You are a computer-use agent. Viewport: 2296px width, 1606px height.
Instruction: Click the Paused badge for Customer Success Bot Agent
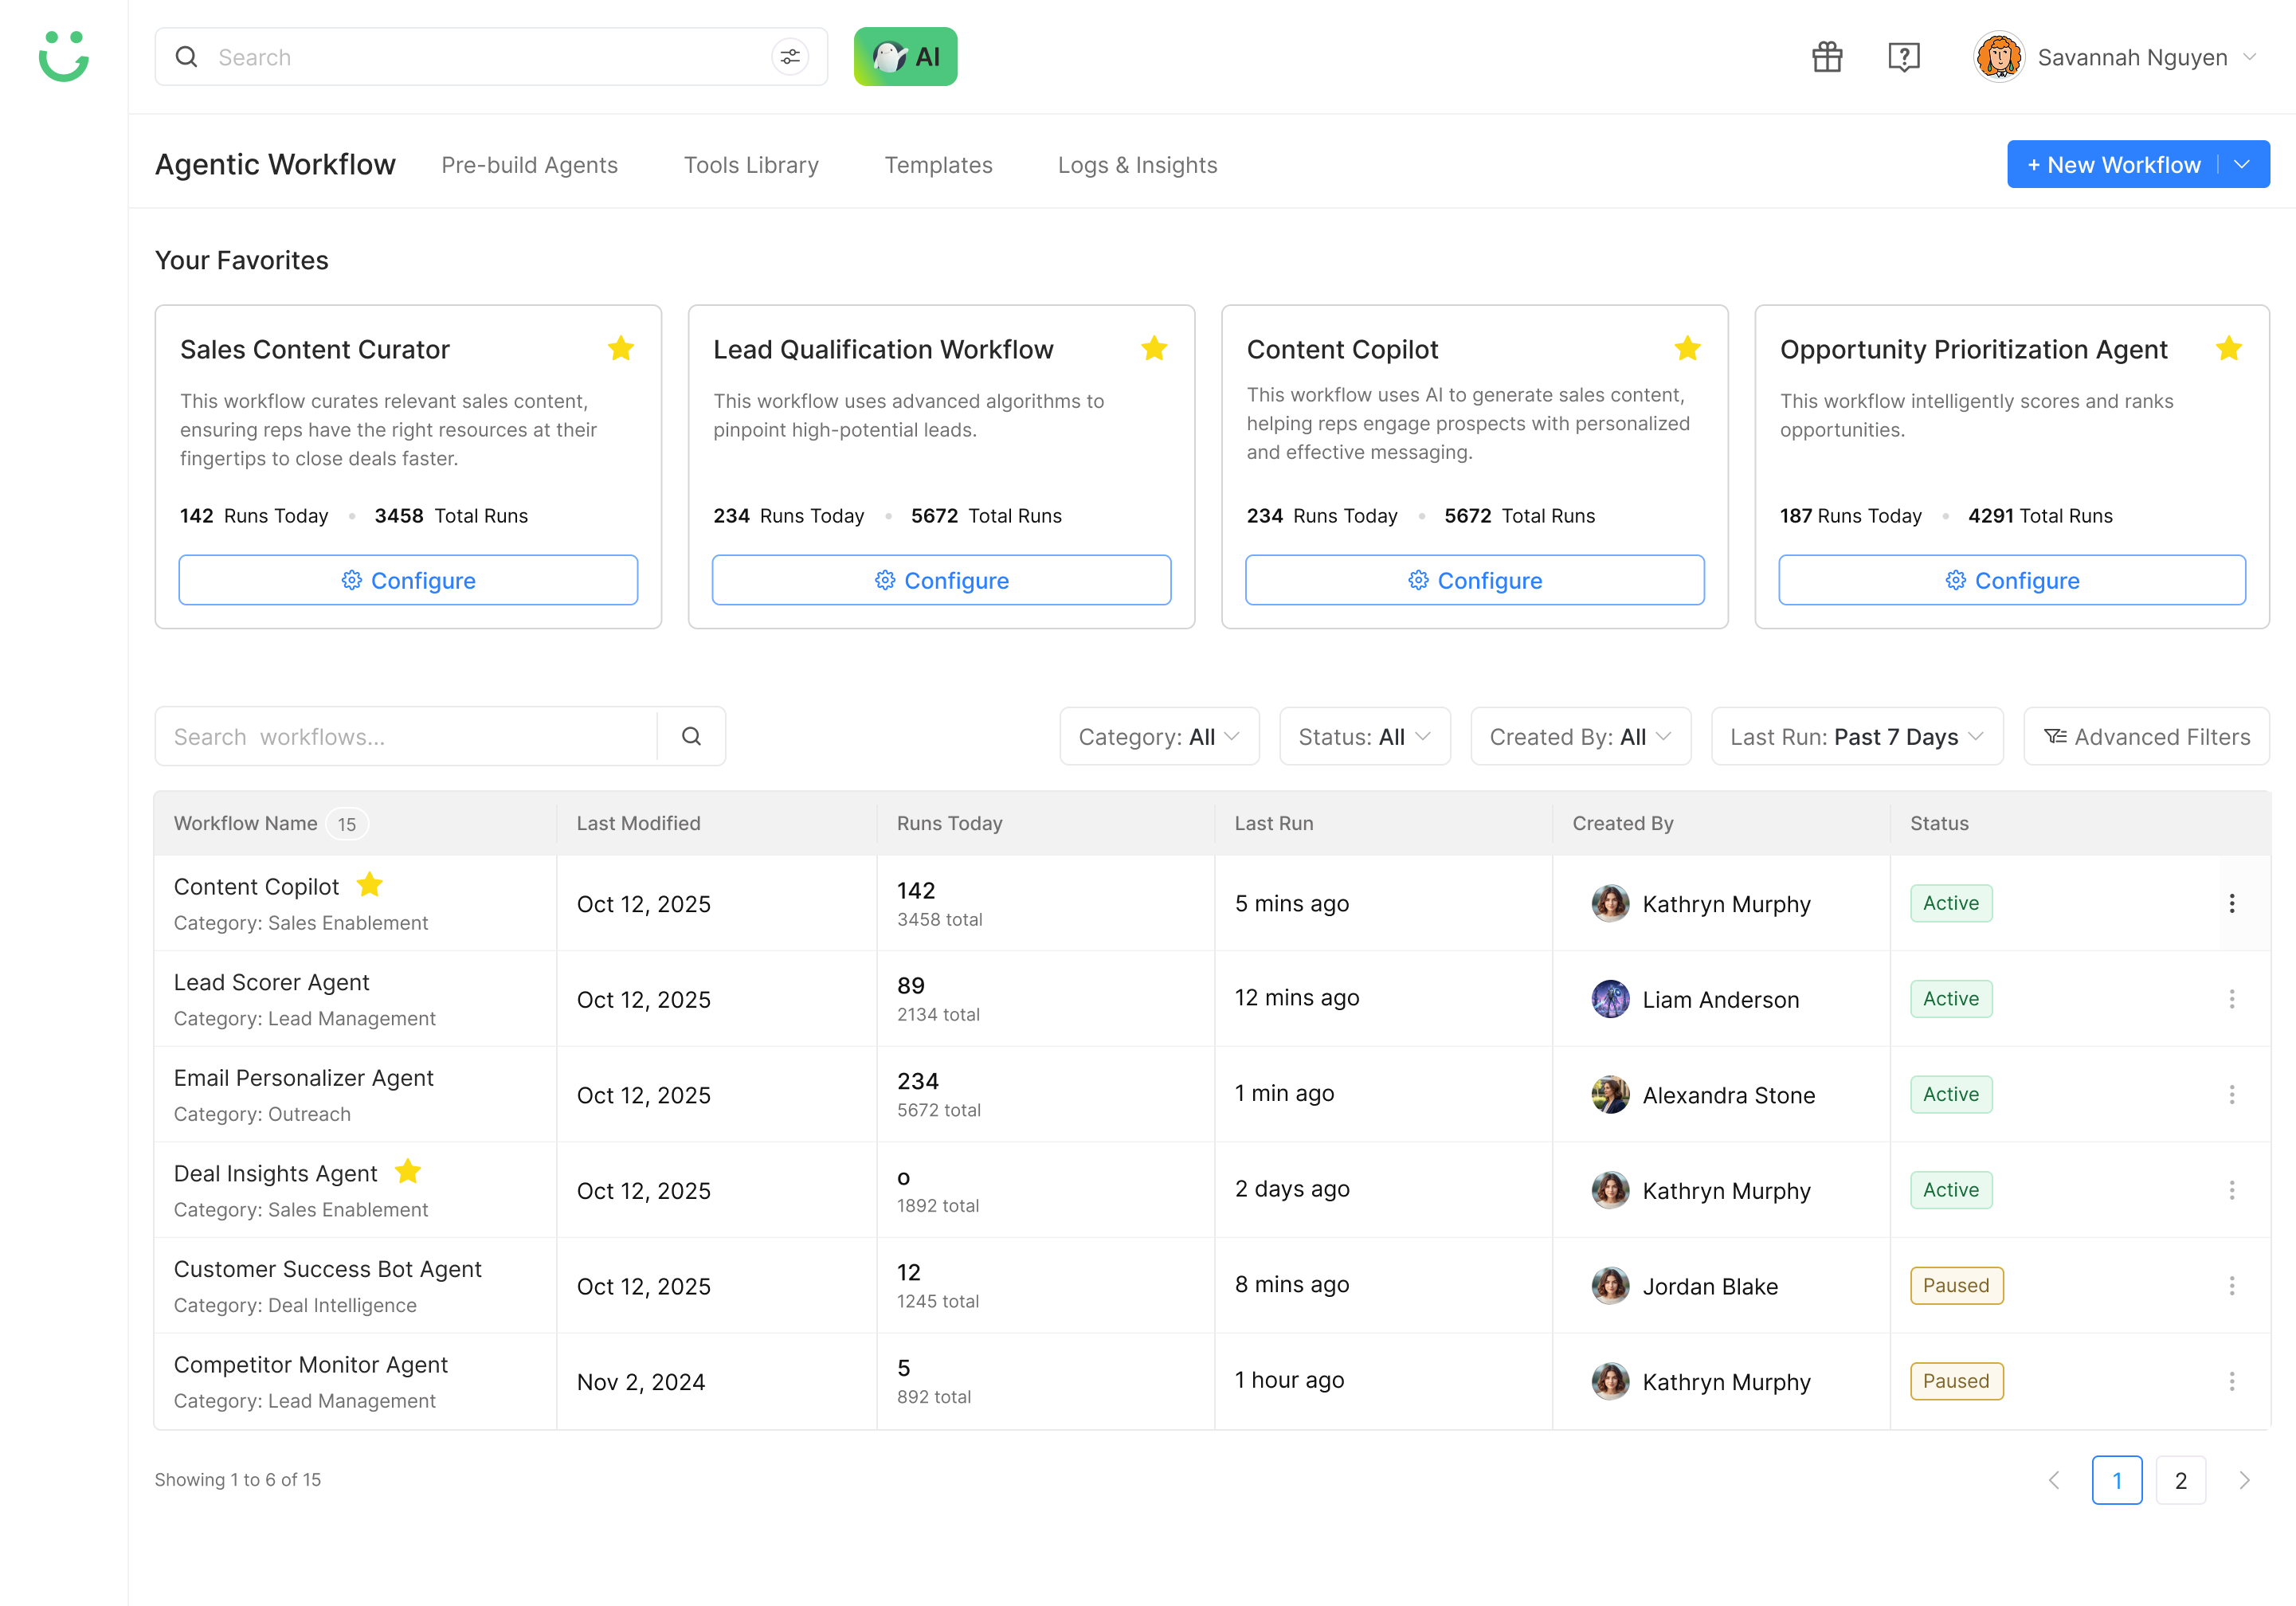[1956, 1285]
